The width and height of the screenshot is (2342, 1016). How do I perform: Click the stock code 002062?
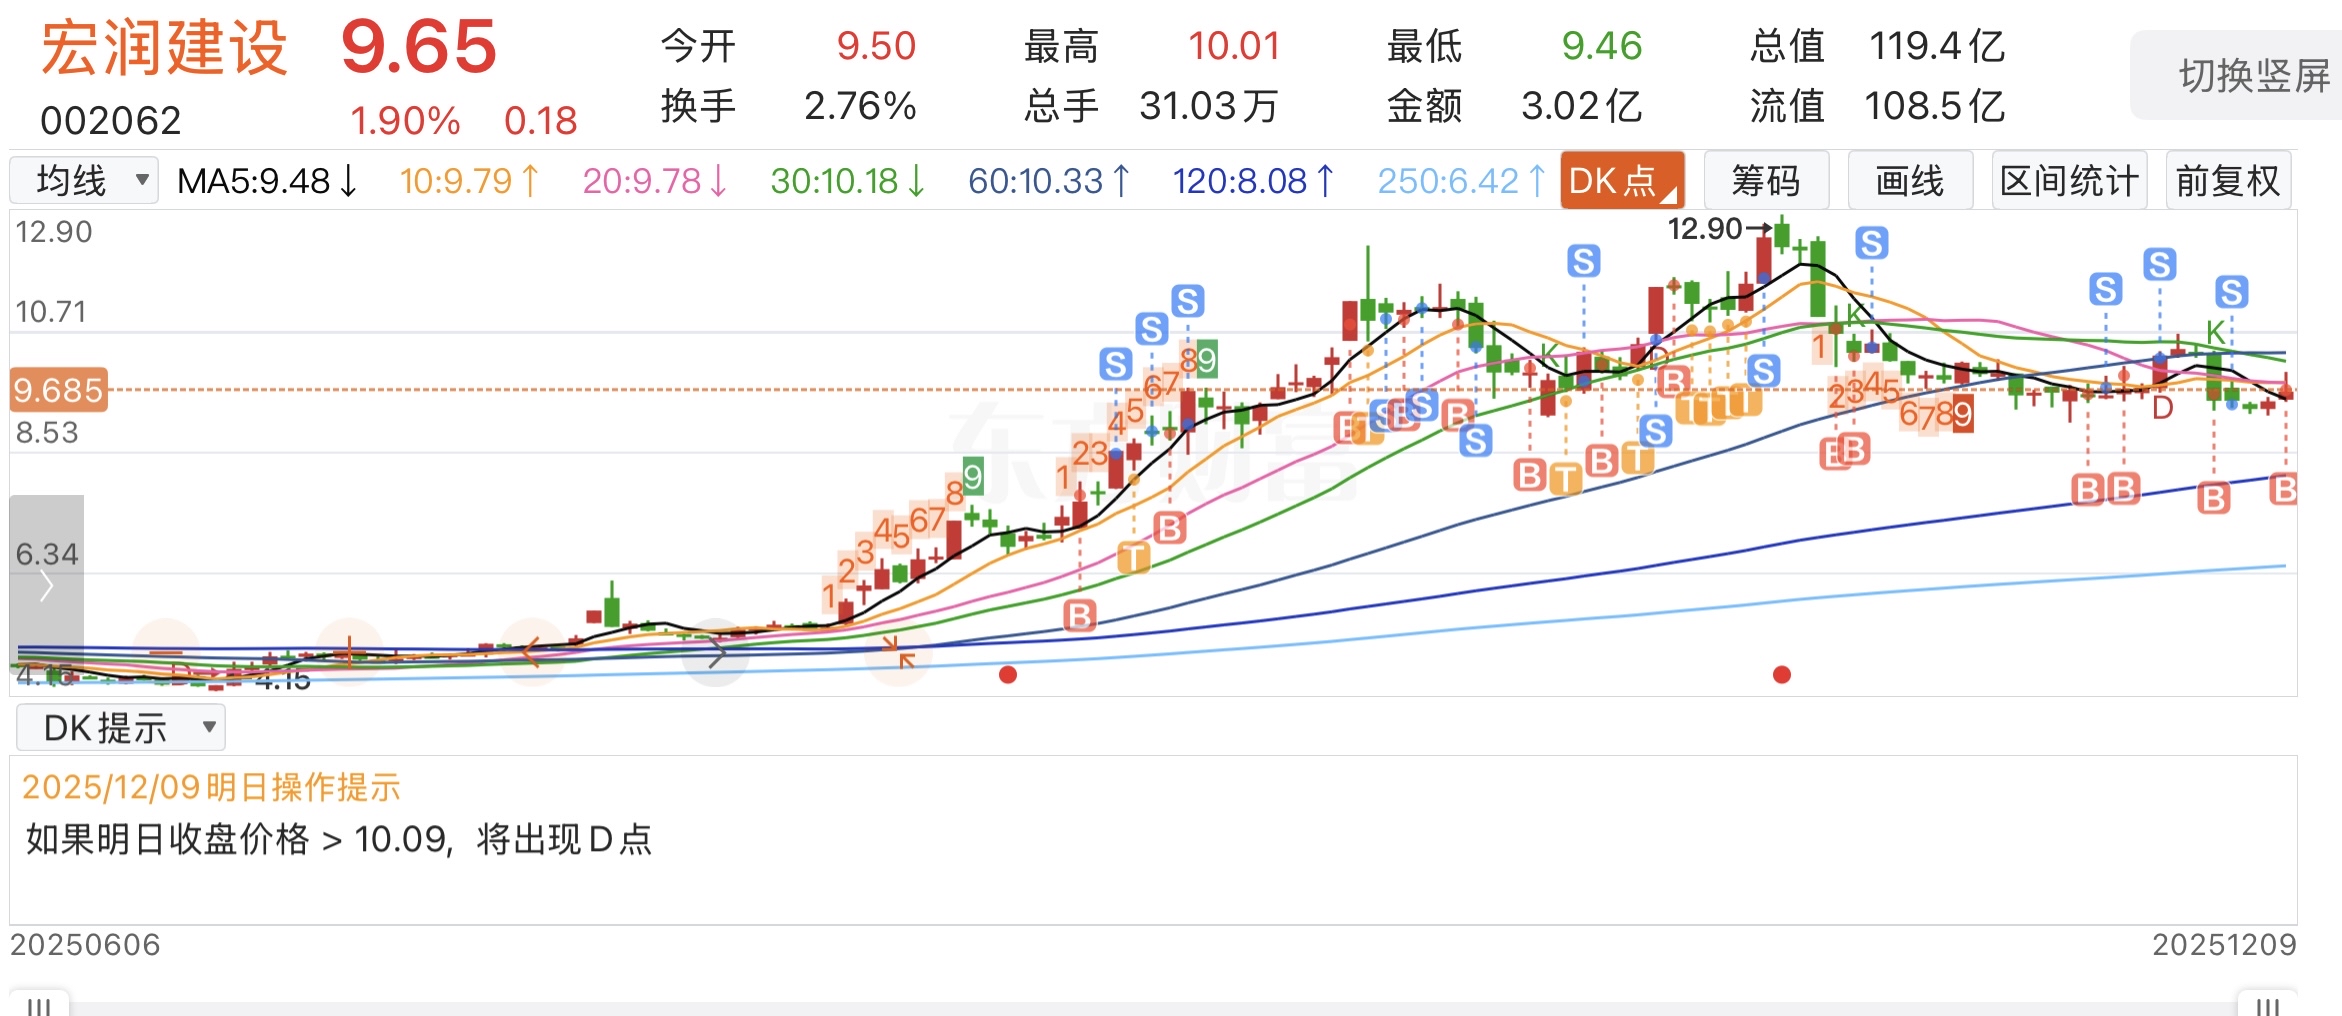tap(111, 121)
